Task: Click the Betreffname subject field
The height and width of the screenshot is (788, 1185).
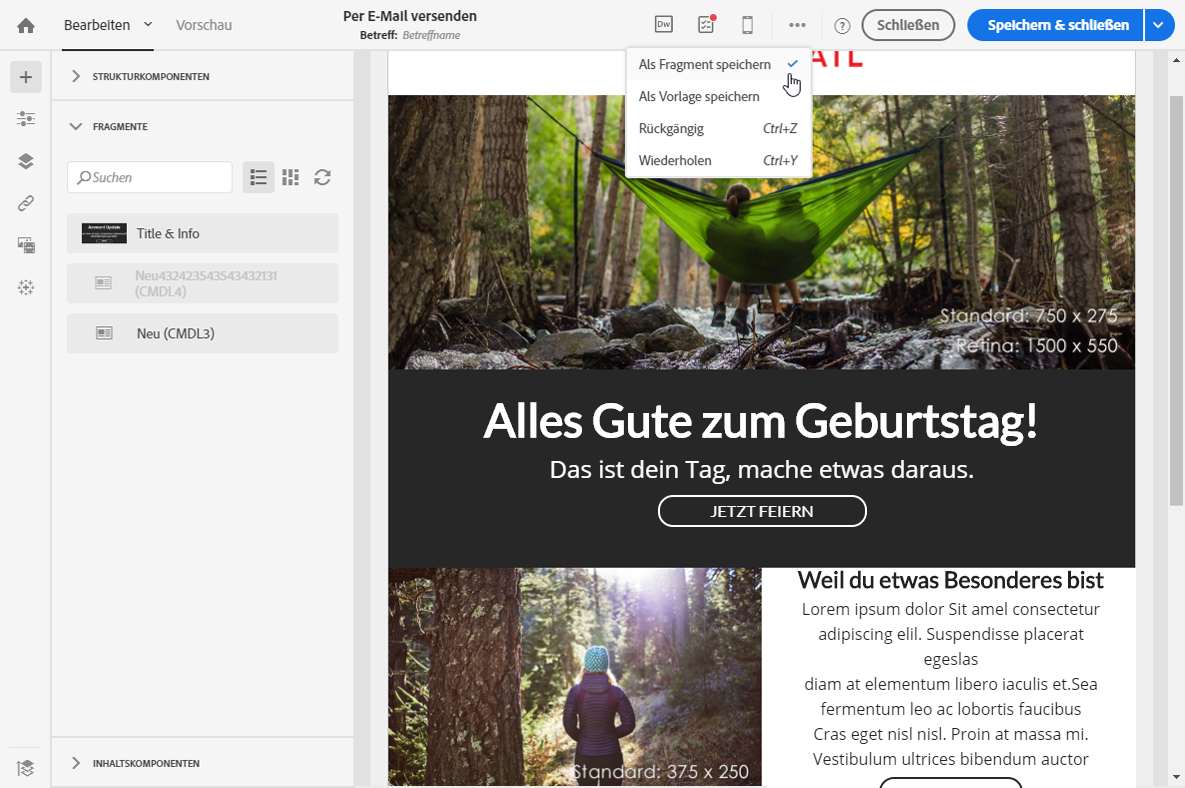Action: [432, 36]
